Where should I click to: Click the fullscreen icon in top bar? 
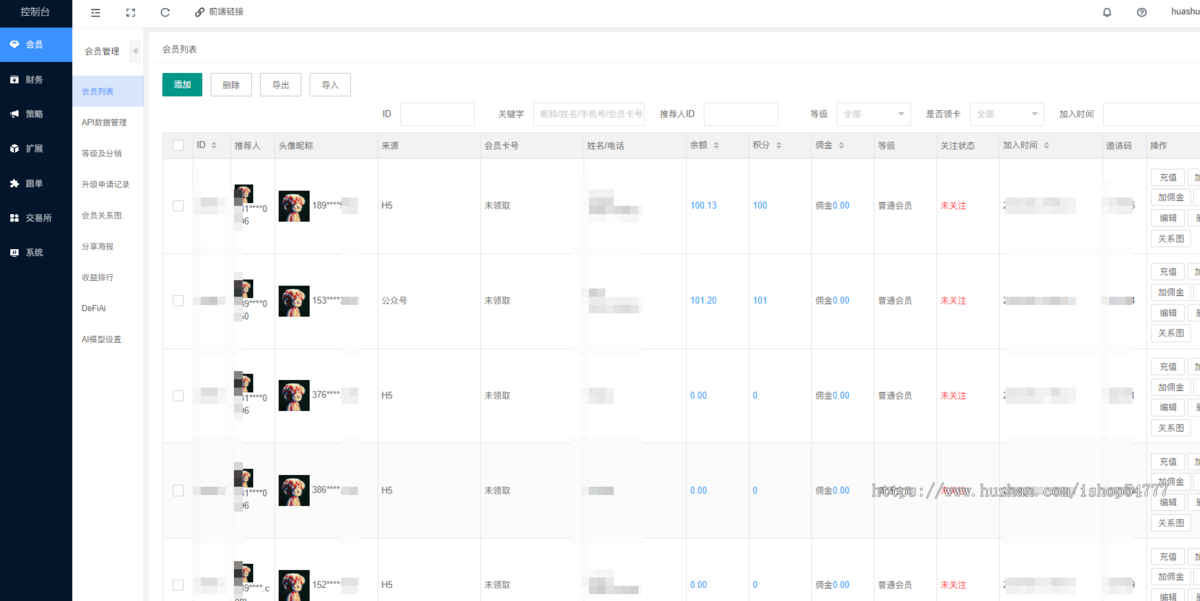click(x=130, y=12)
